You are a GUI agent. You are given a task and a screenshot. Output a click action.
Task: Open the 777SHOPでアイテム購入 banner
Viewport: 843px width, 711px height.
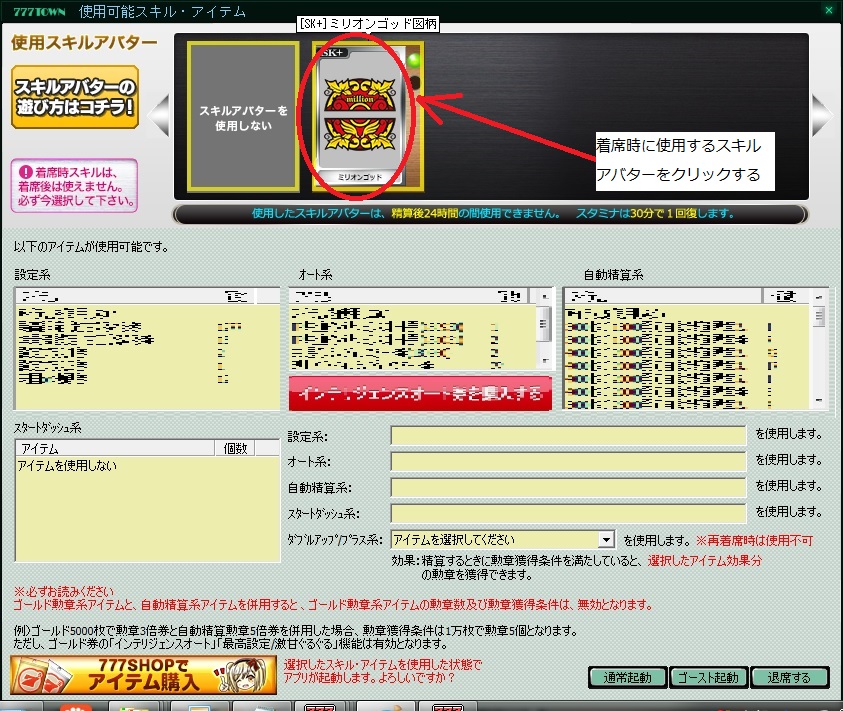click(144, 675)
